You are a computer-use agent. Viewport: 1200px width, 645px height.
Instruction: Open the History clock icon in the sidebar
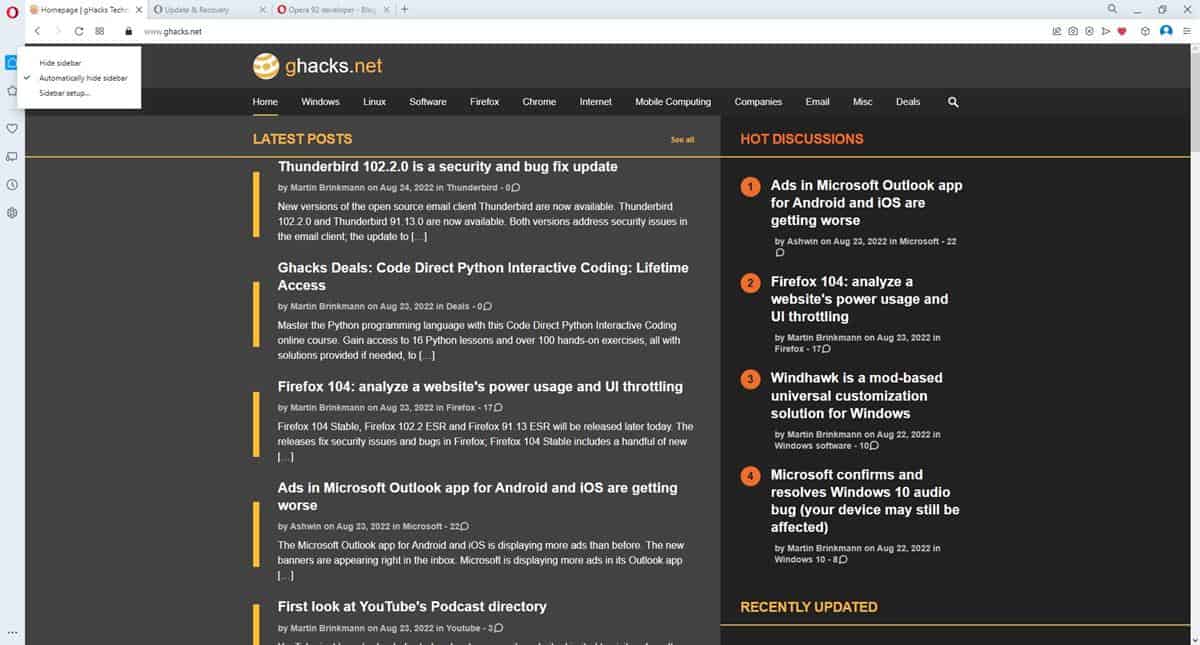pyautogui.click(x=11, y=184)
